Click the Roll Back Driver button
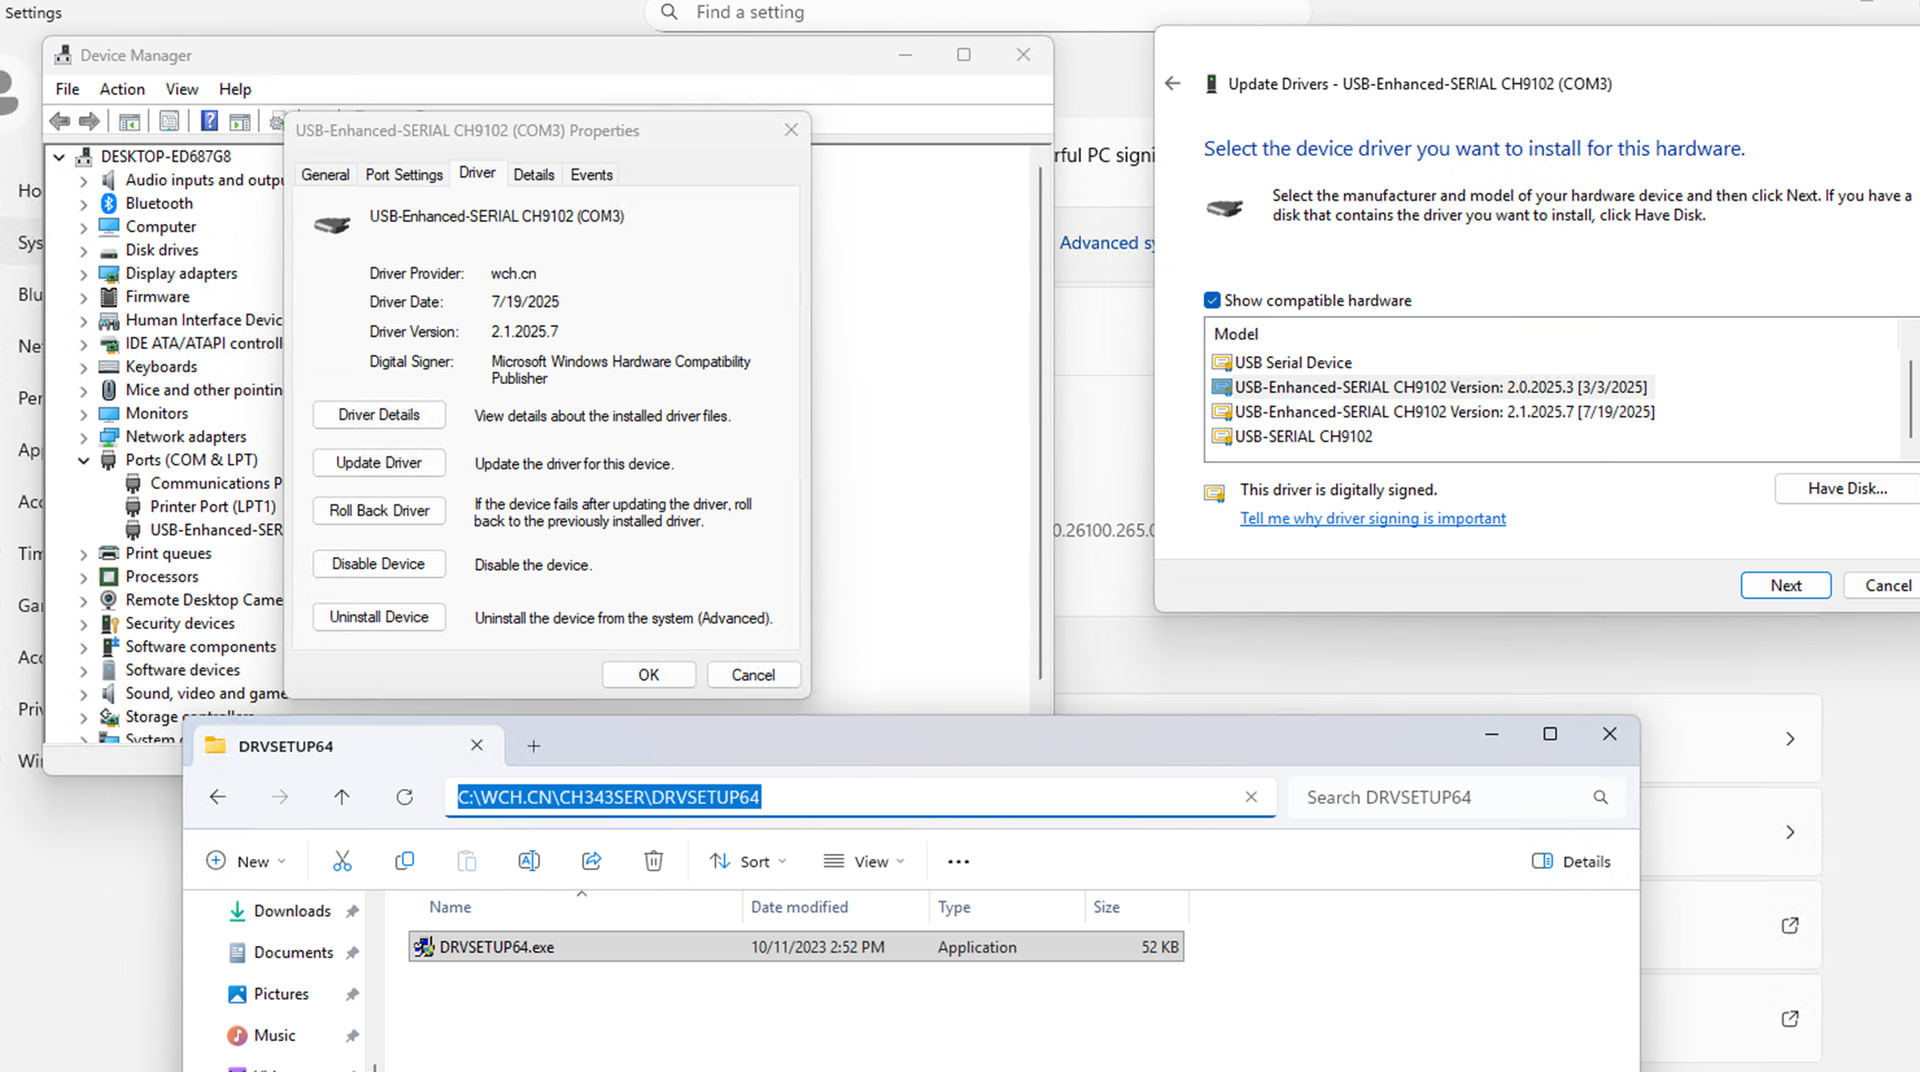The height and width of the screenshot is (1072, 1920). coord(379,511)
